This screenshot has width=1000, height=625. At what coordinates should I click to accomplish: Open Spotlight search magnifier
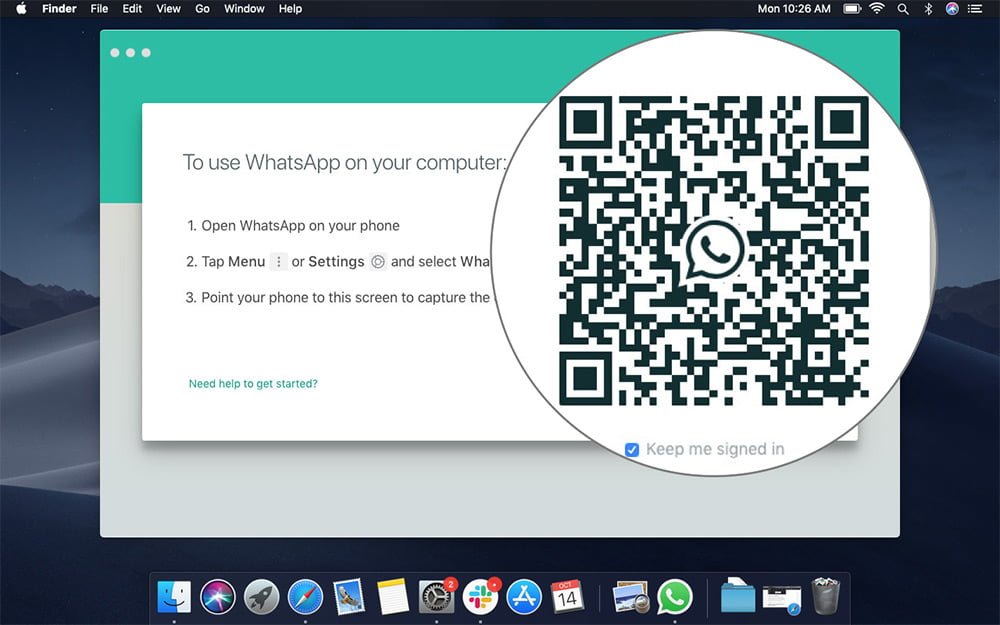(903, 9)
